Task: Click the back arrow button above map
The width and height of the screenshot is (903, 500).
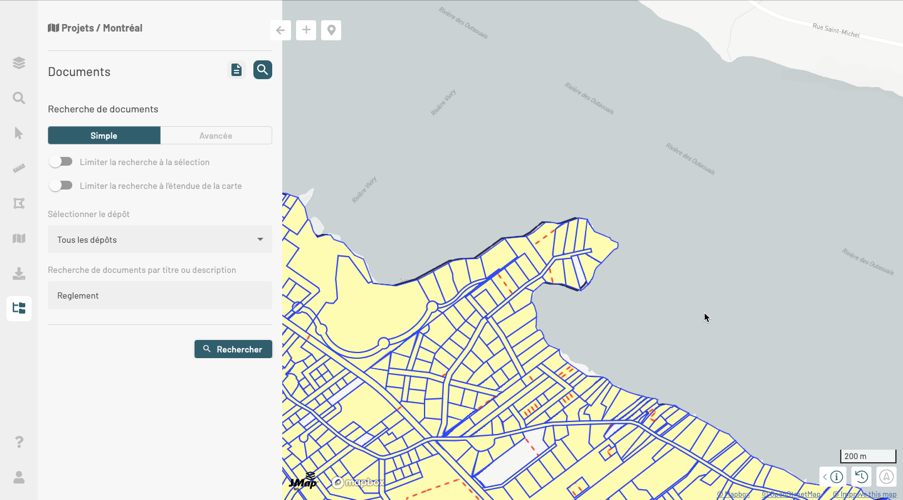Action: pos(281,30)
